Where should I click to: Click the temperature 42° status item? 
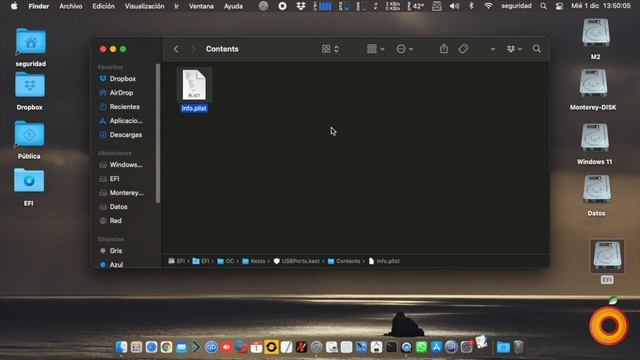[x=416, y=6]
